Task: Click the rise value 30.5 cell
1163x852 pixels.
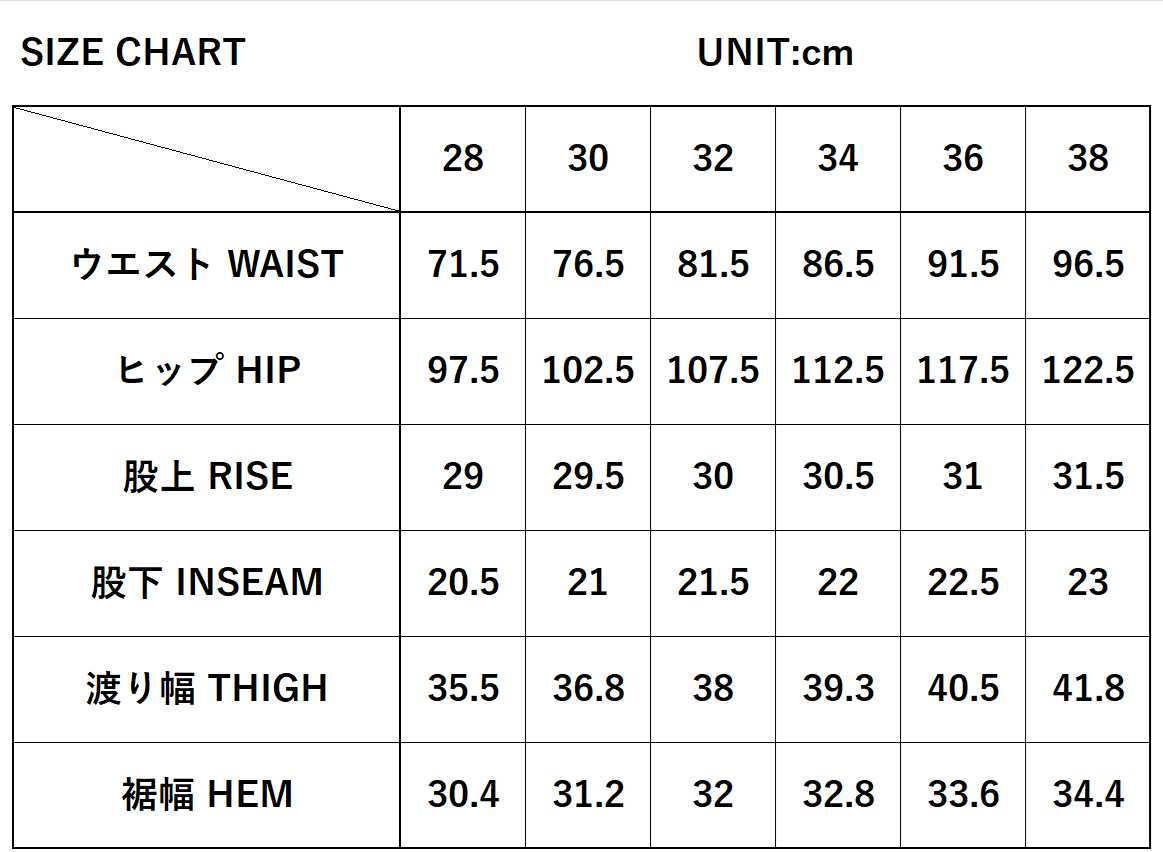Action: click(x=838, y=477)
